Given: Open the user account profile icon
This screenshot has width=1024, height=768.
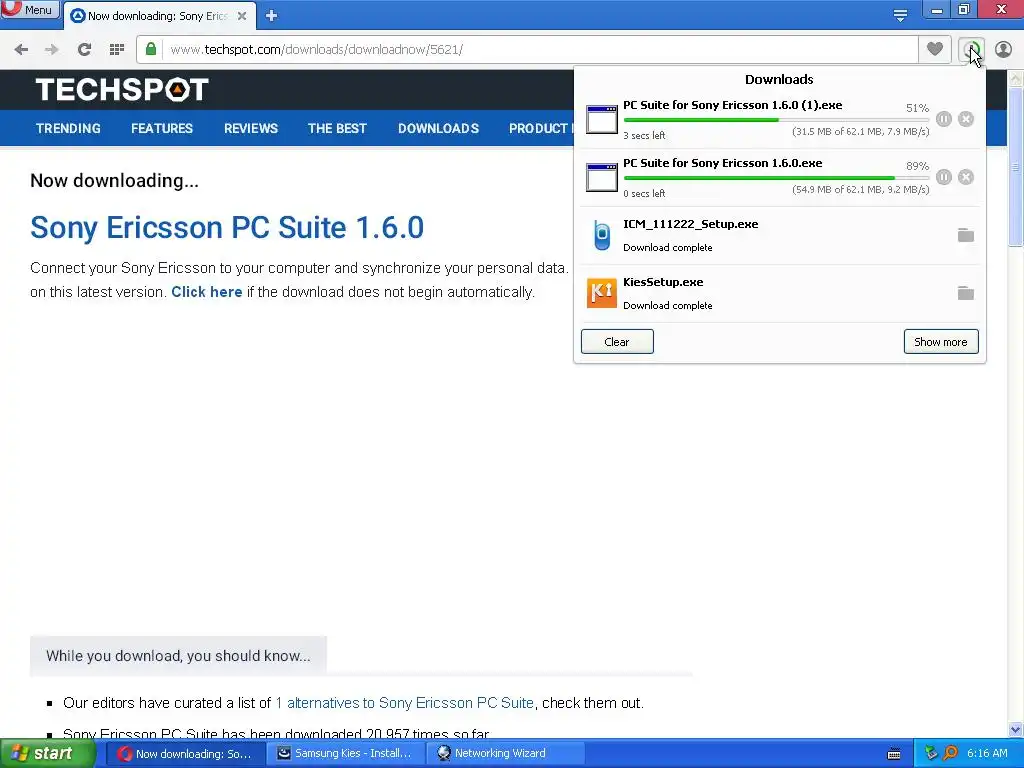Looking at the screenshot, I should 1003,50.
